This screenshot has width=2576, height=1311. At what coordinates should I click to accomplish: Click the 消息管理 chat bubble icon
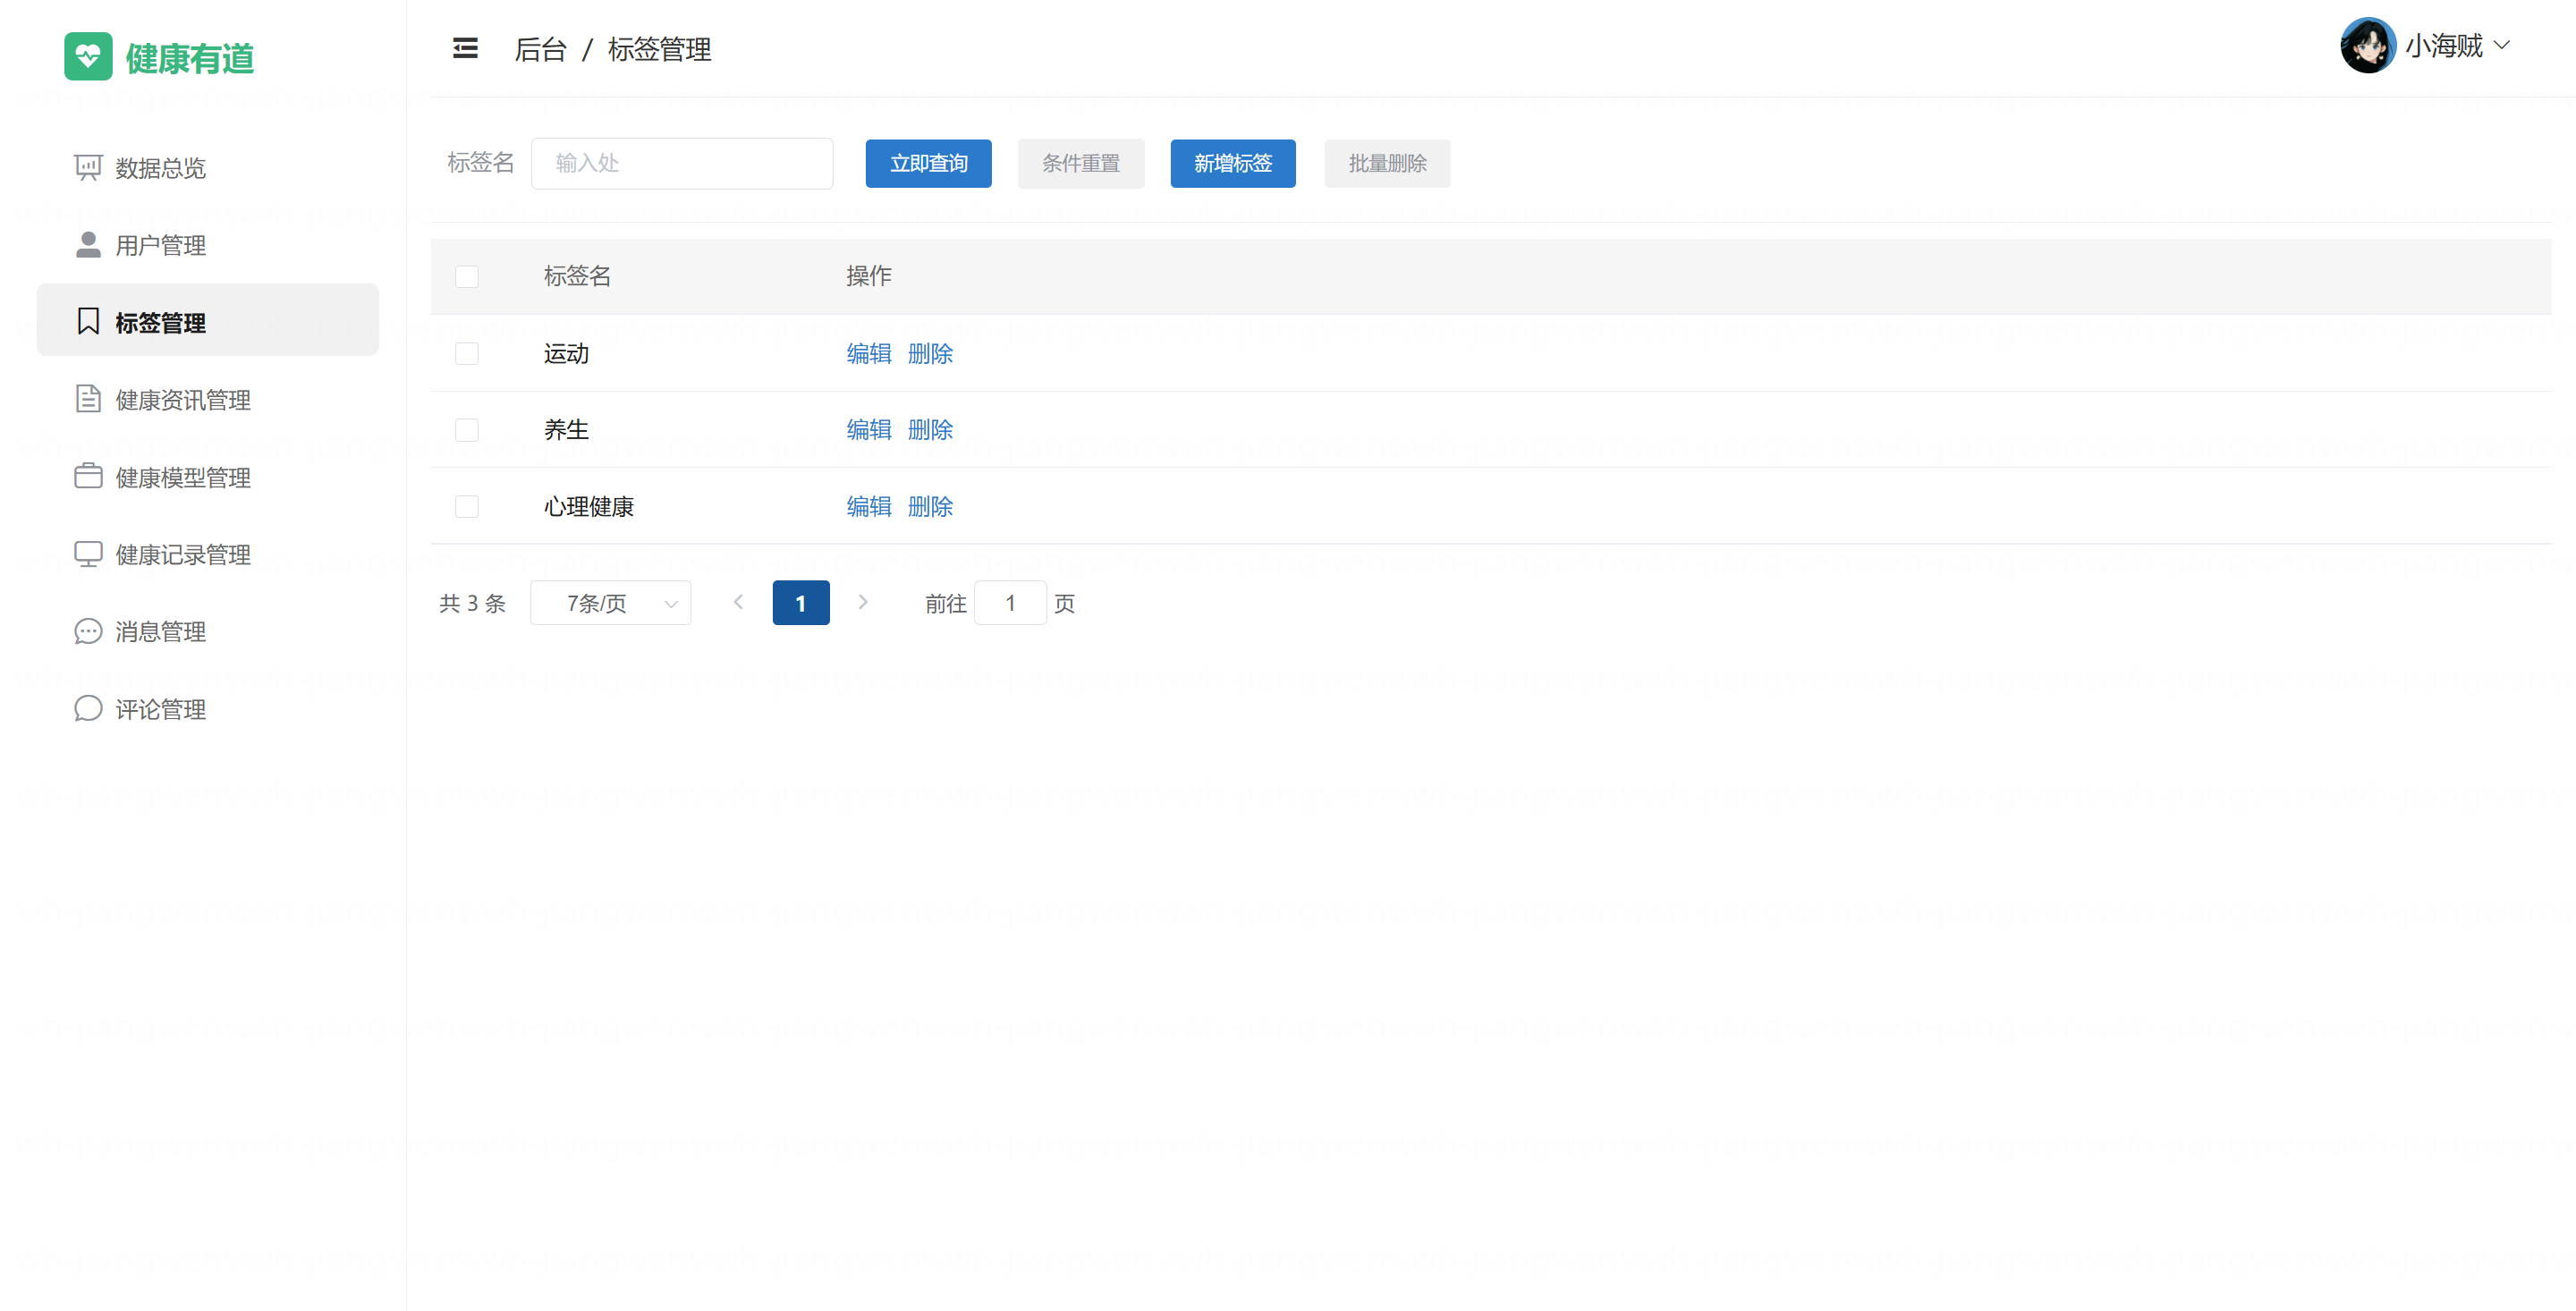coord(88,631)
